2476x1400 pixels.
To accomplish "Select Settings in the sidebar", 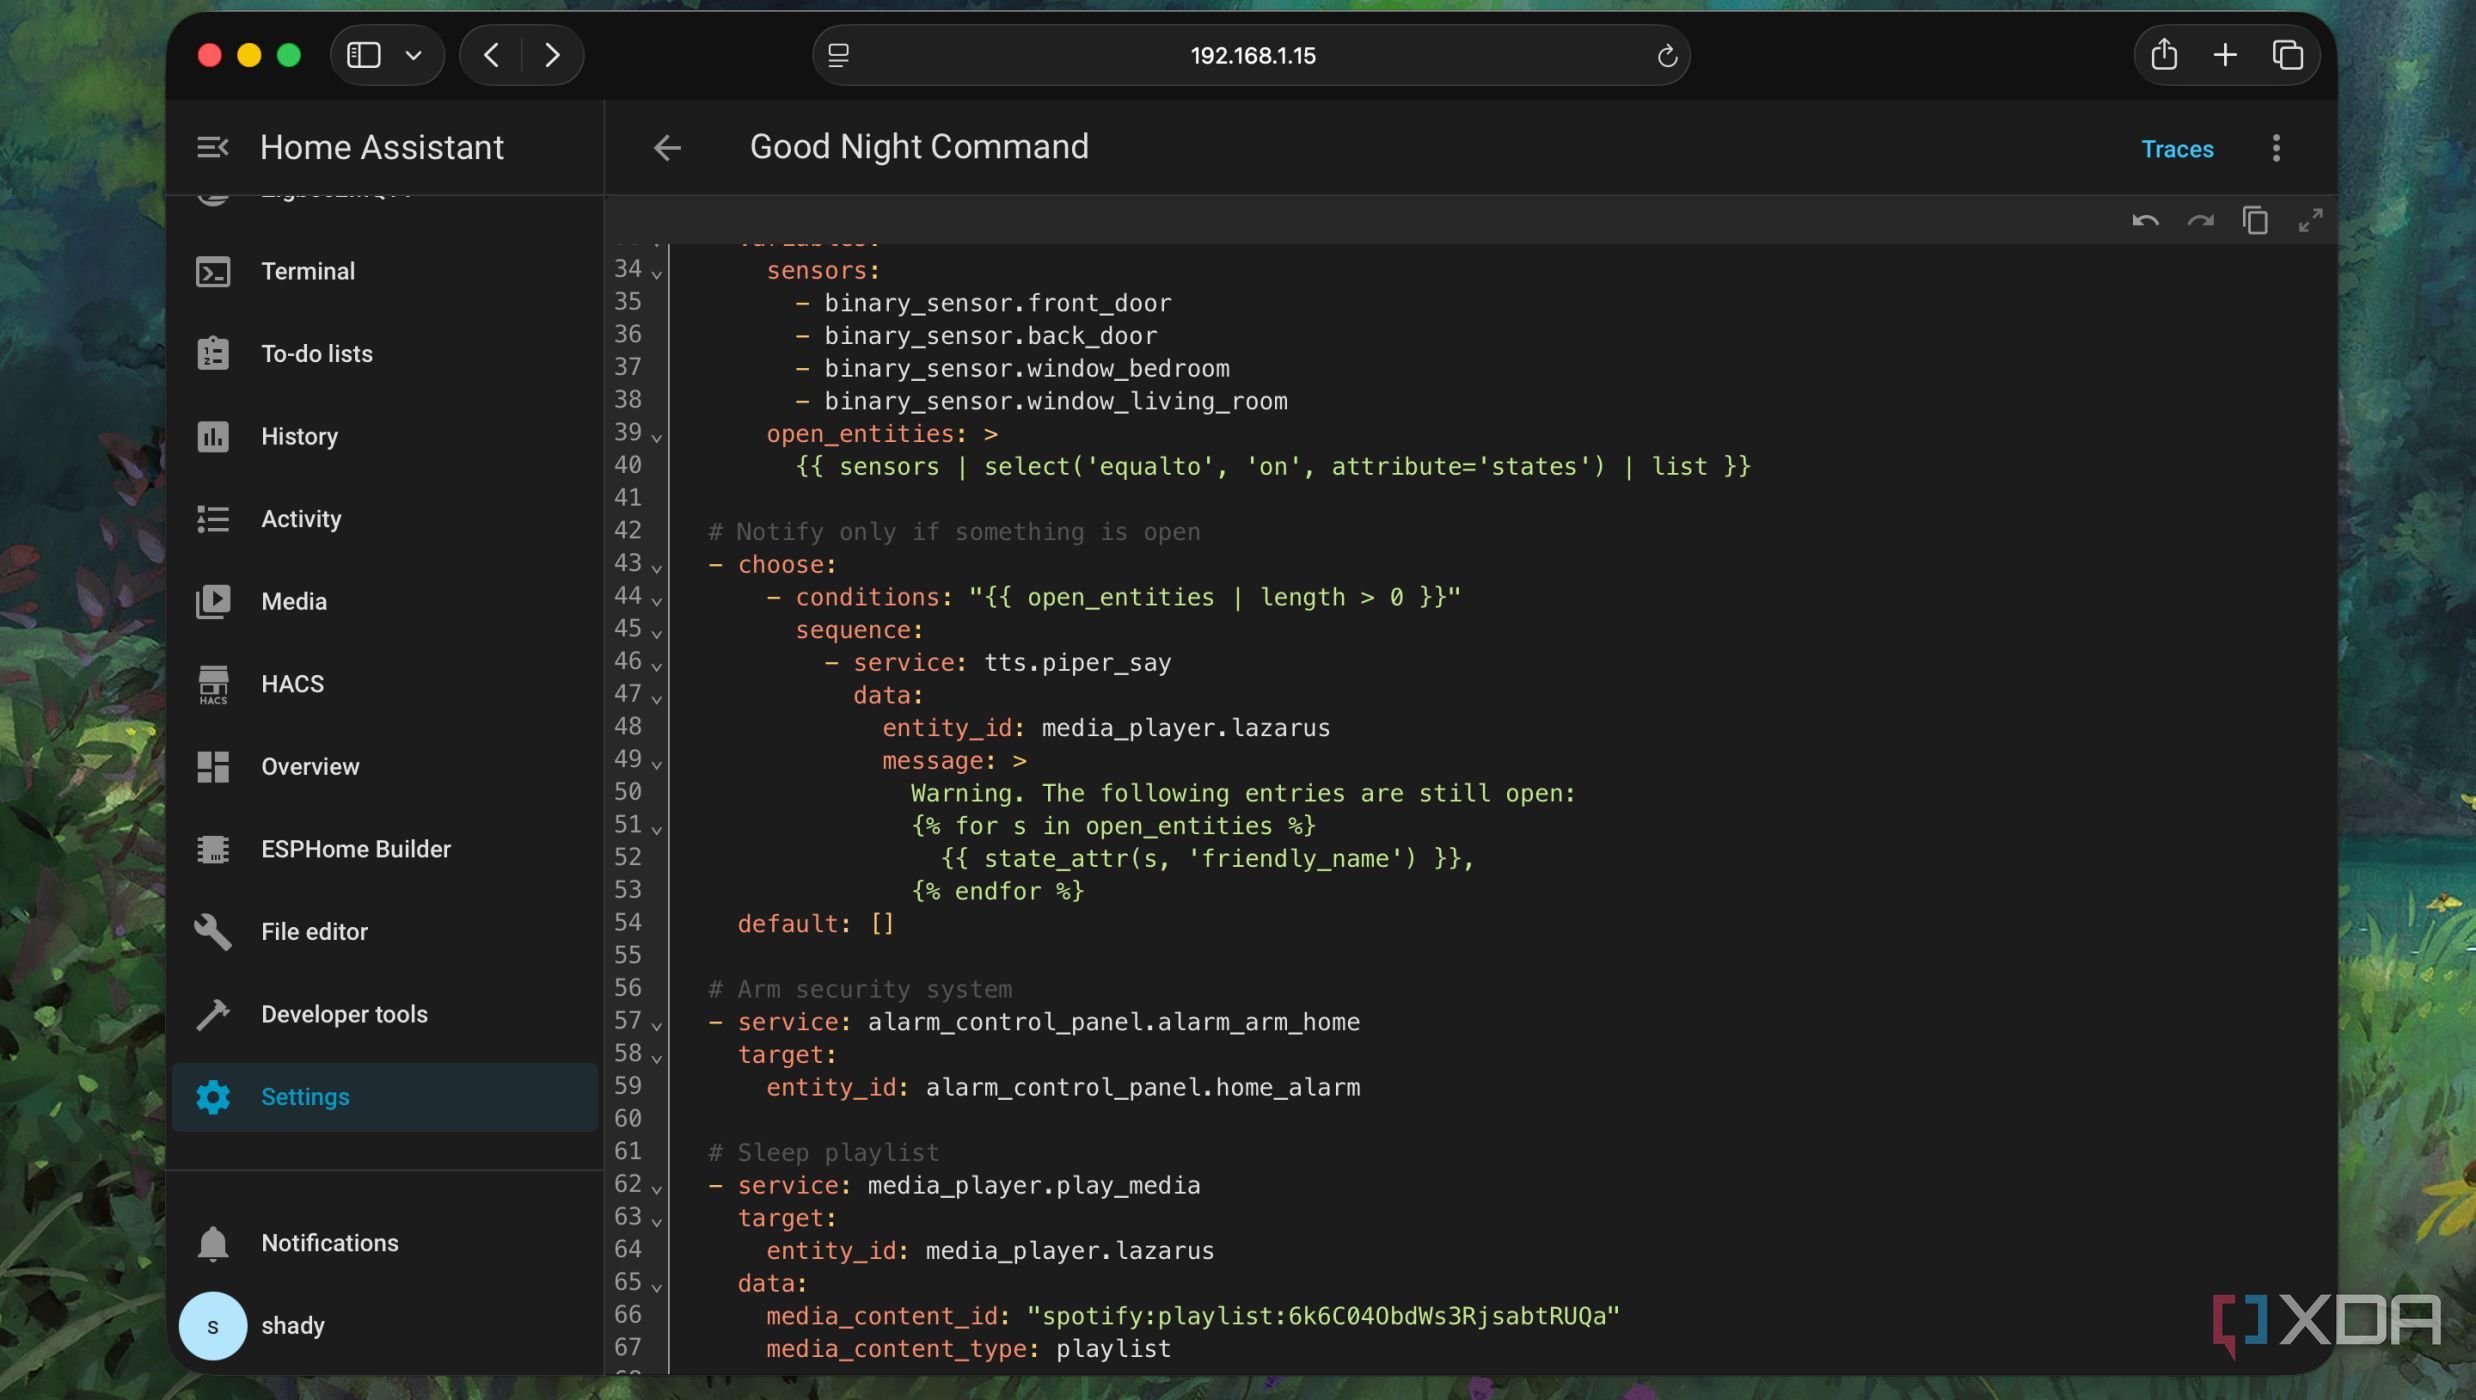I will 385,1098.
